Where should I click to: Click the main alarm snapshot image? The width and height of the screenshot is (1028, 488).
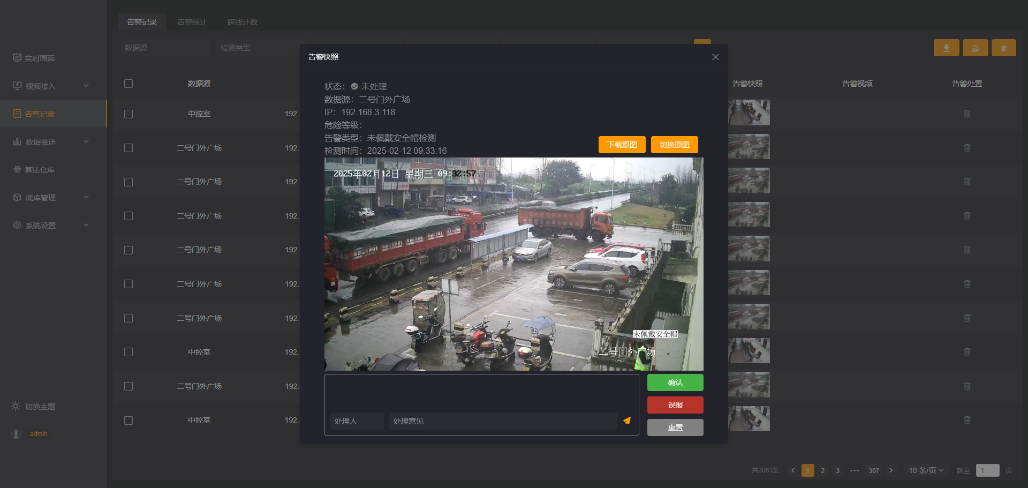click(x=513, y=264)
